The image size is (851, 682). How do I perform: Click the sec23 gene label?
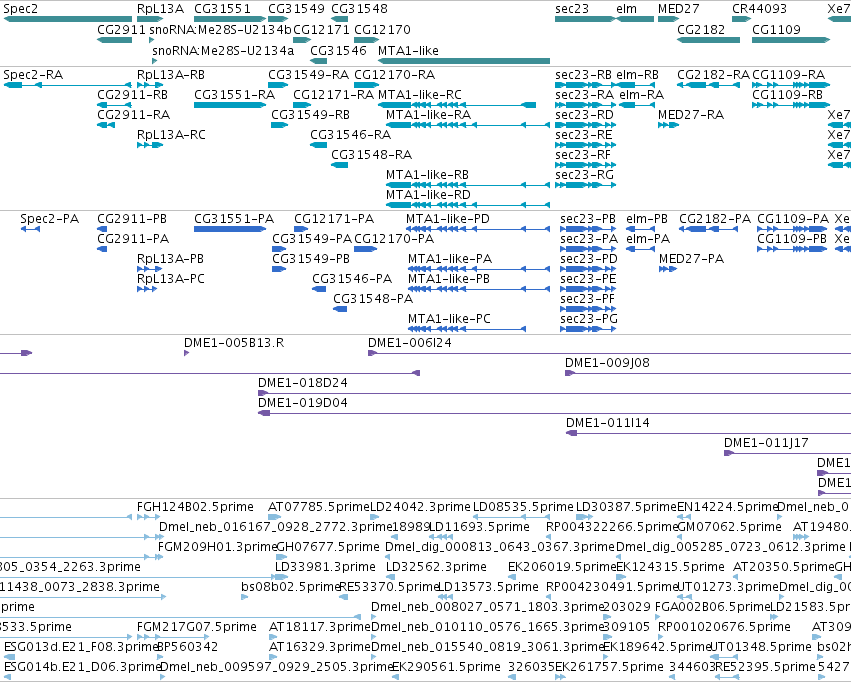(x=571, y=9)
